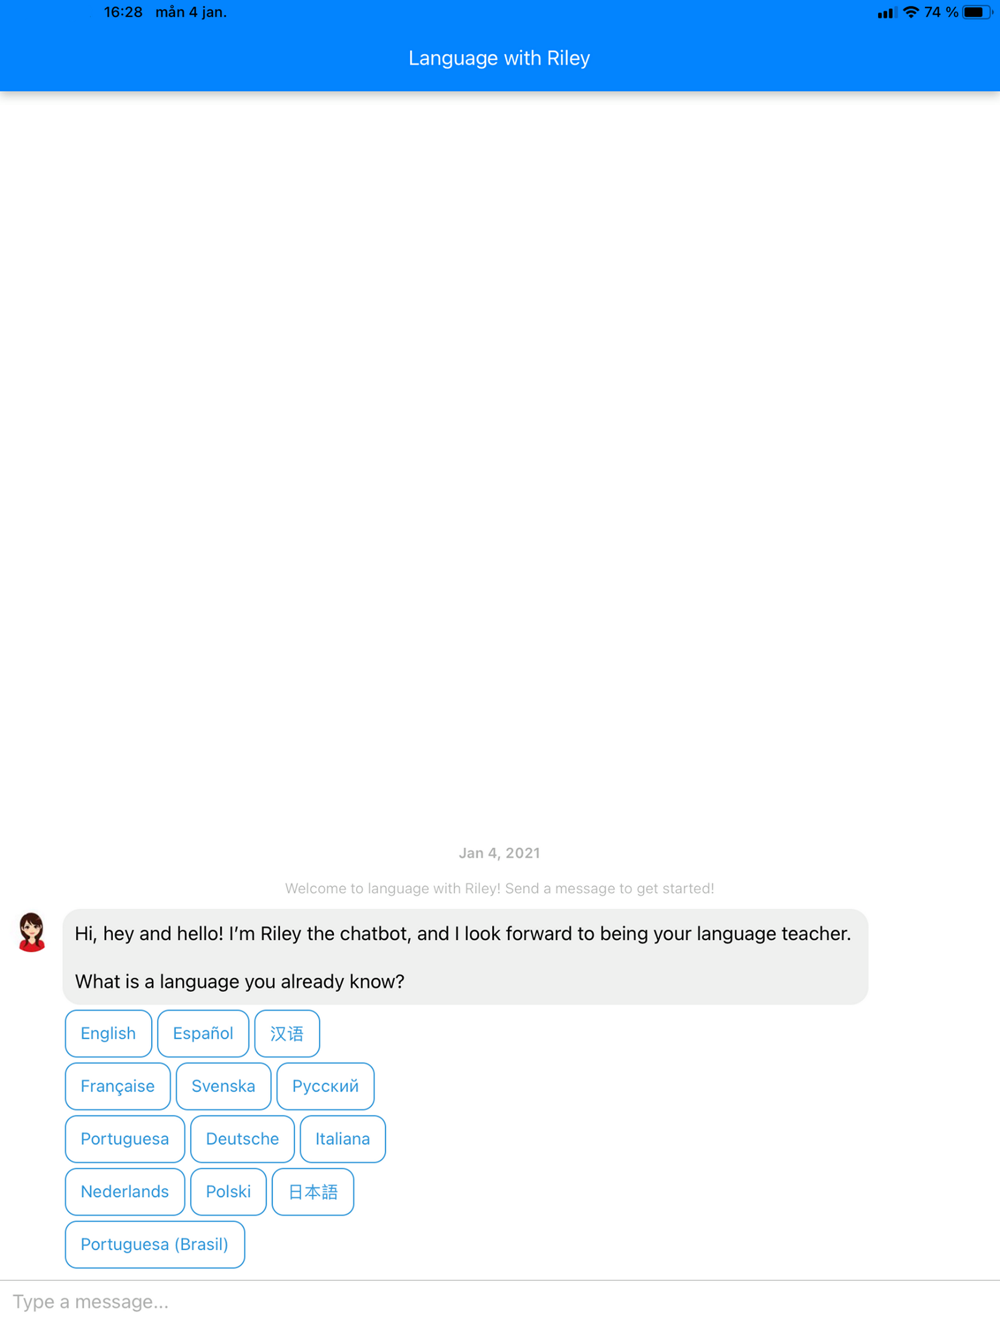Focus the Type a message field
1000x1334 pixels.
tap(500, 1302)
